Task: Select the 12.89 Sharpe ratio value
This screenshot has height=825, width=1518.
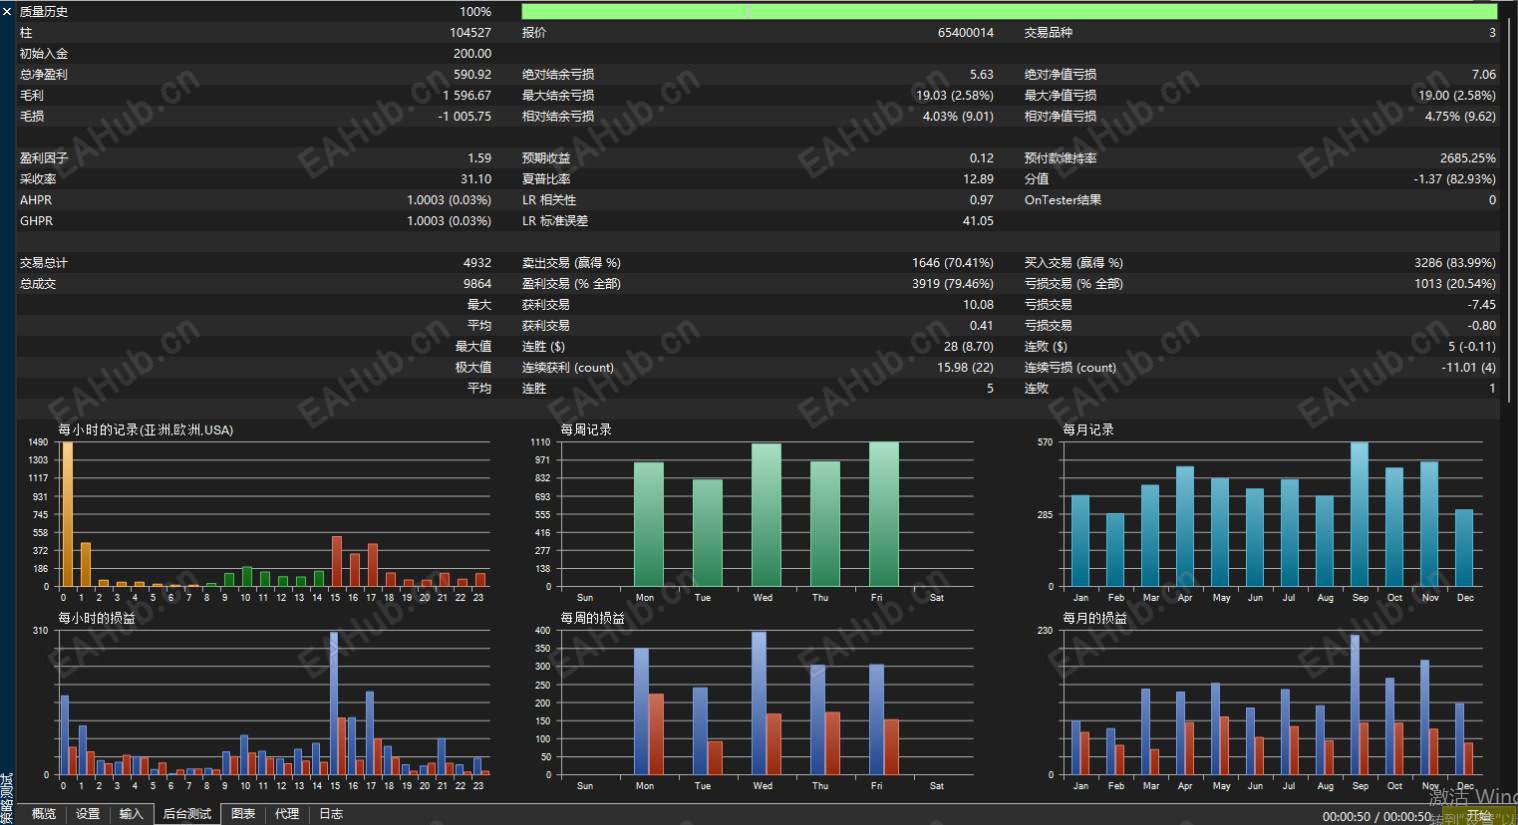Action: click(x=978, y=179)
